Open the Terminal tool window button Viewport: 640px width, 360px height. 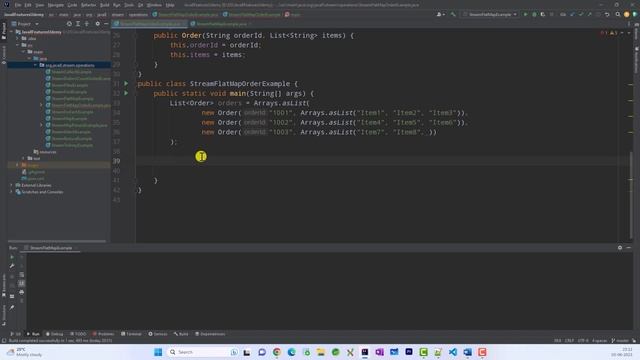point(131,334)
